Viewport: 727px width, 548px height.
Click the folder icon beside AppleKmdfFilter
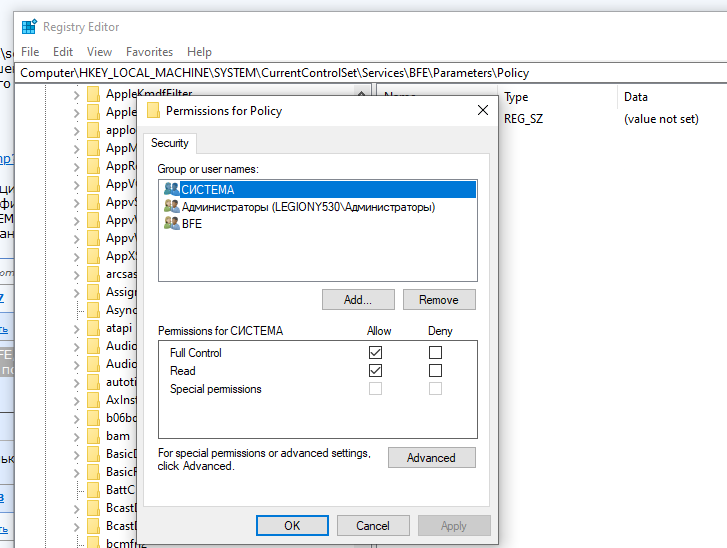(94, 94)
